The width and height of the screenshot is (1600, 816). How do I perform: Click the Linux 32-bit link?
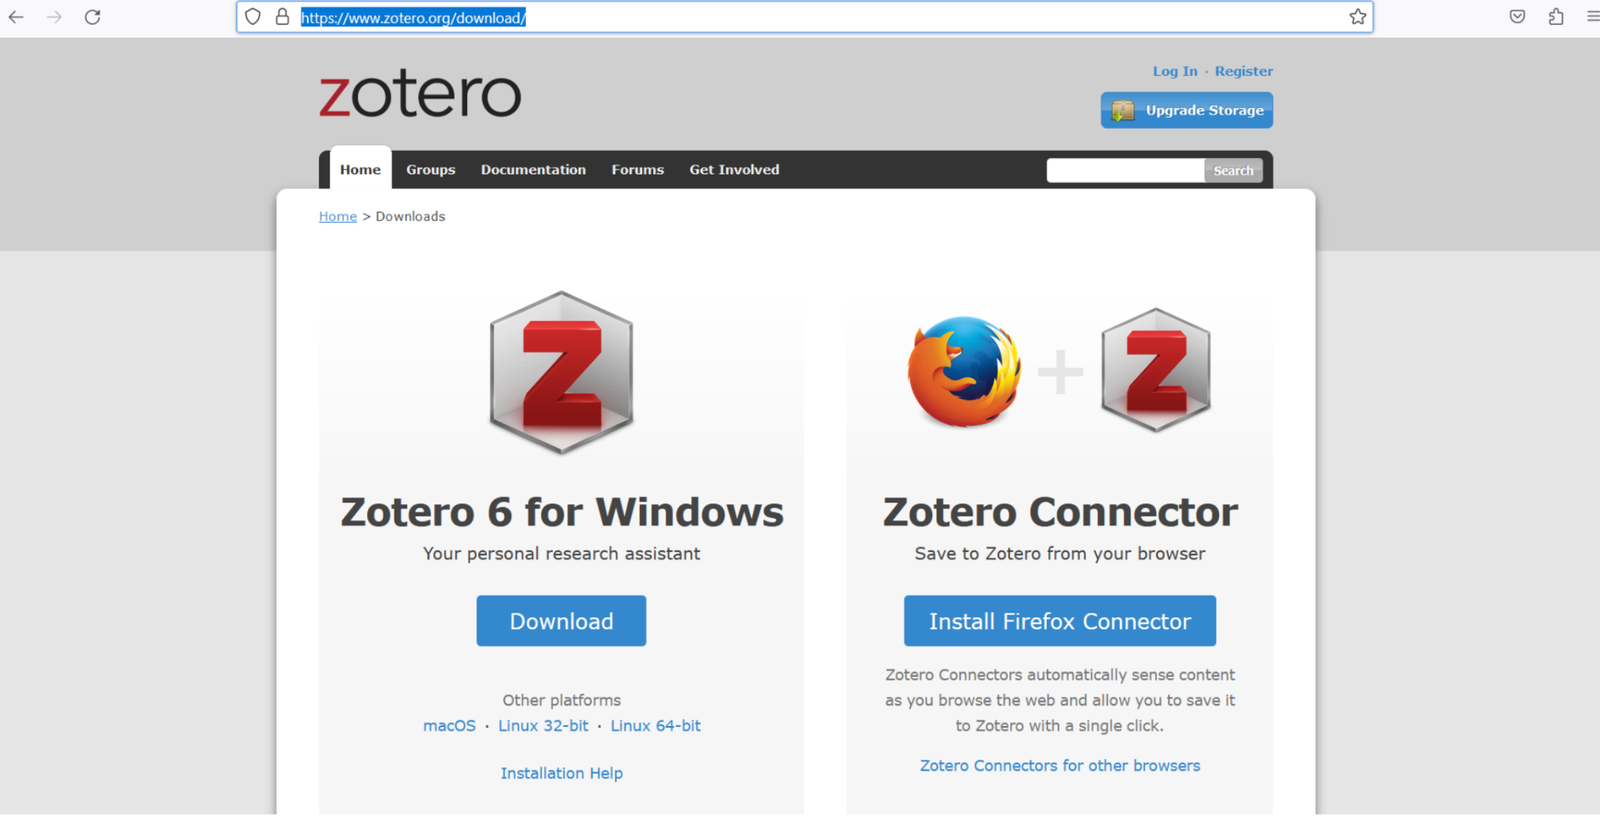click(x=543, y=726)
